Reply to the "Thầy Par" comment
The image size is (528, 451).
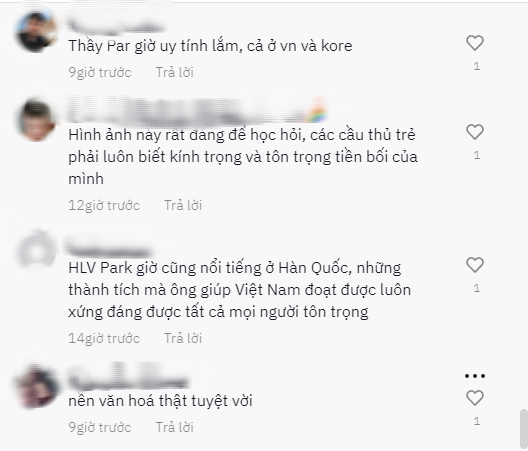174,72
